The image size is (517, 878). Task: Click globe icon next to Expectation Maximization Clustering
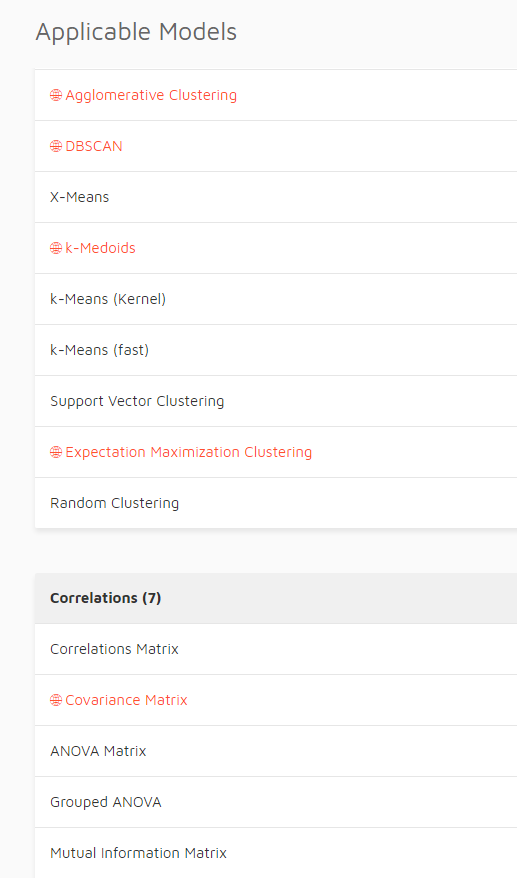(56, 452)
